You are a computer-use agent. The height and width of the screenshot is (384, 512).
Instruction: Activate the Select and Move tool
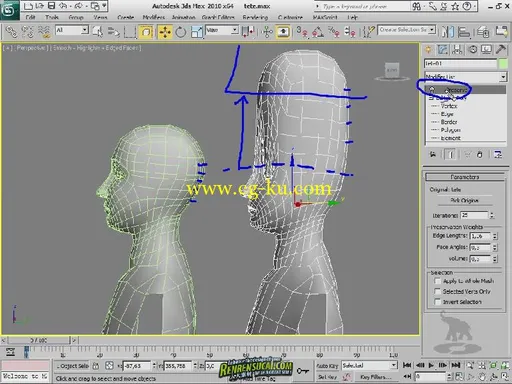tap(165, 32)
